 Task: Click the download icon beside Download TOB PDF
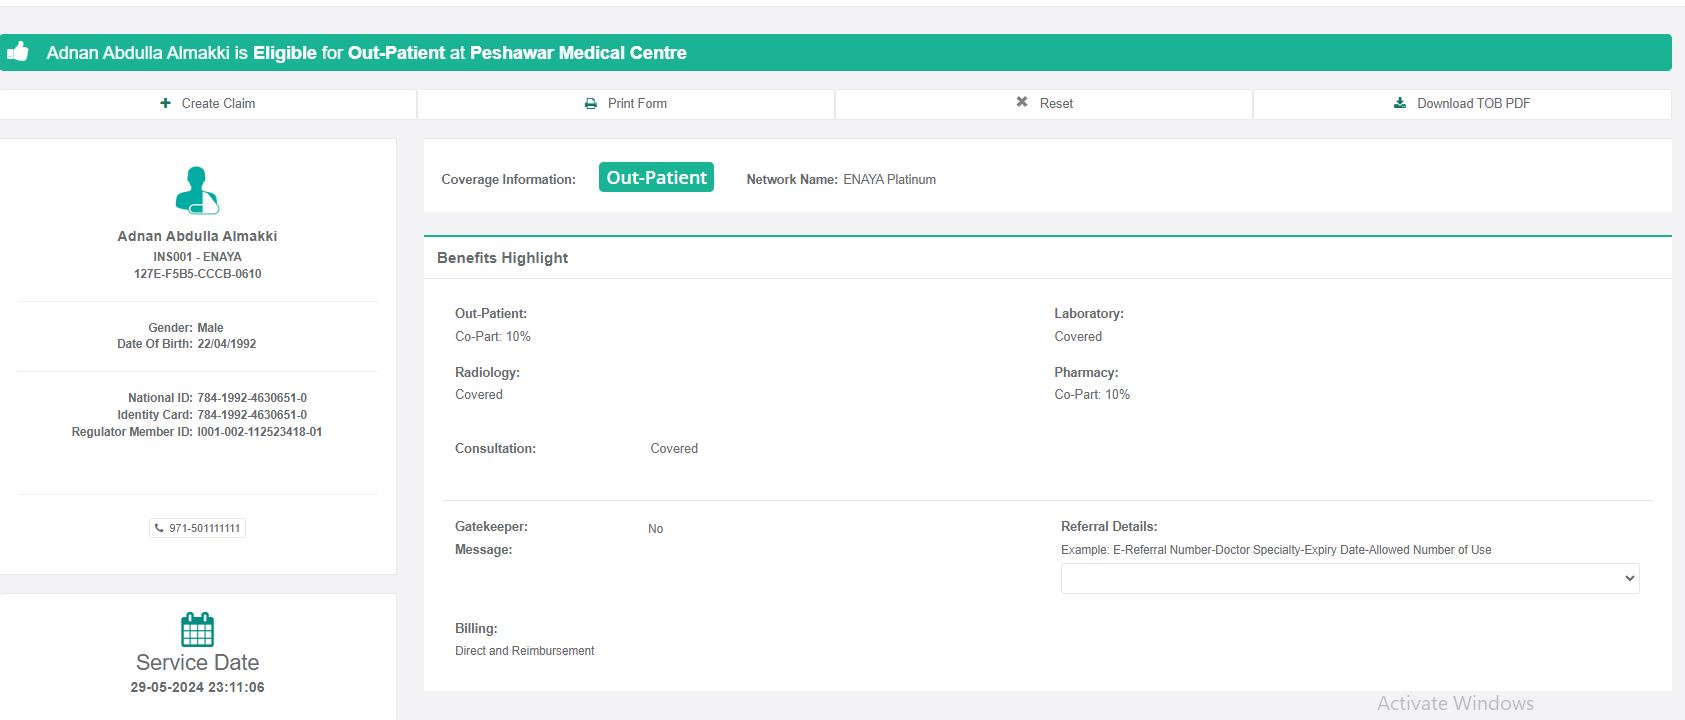(1400, 103)
